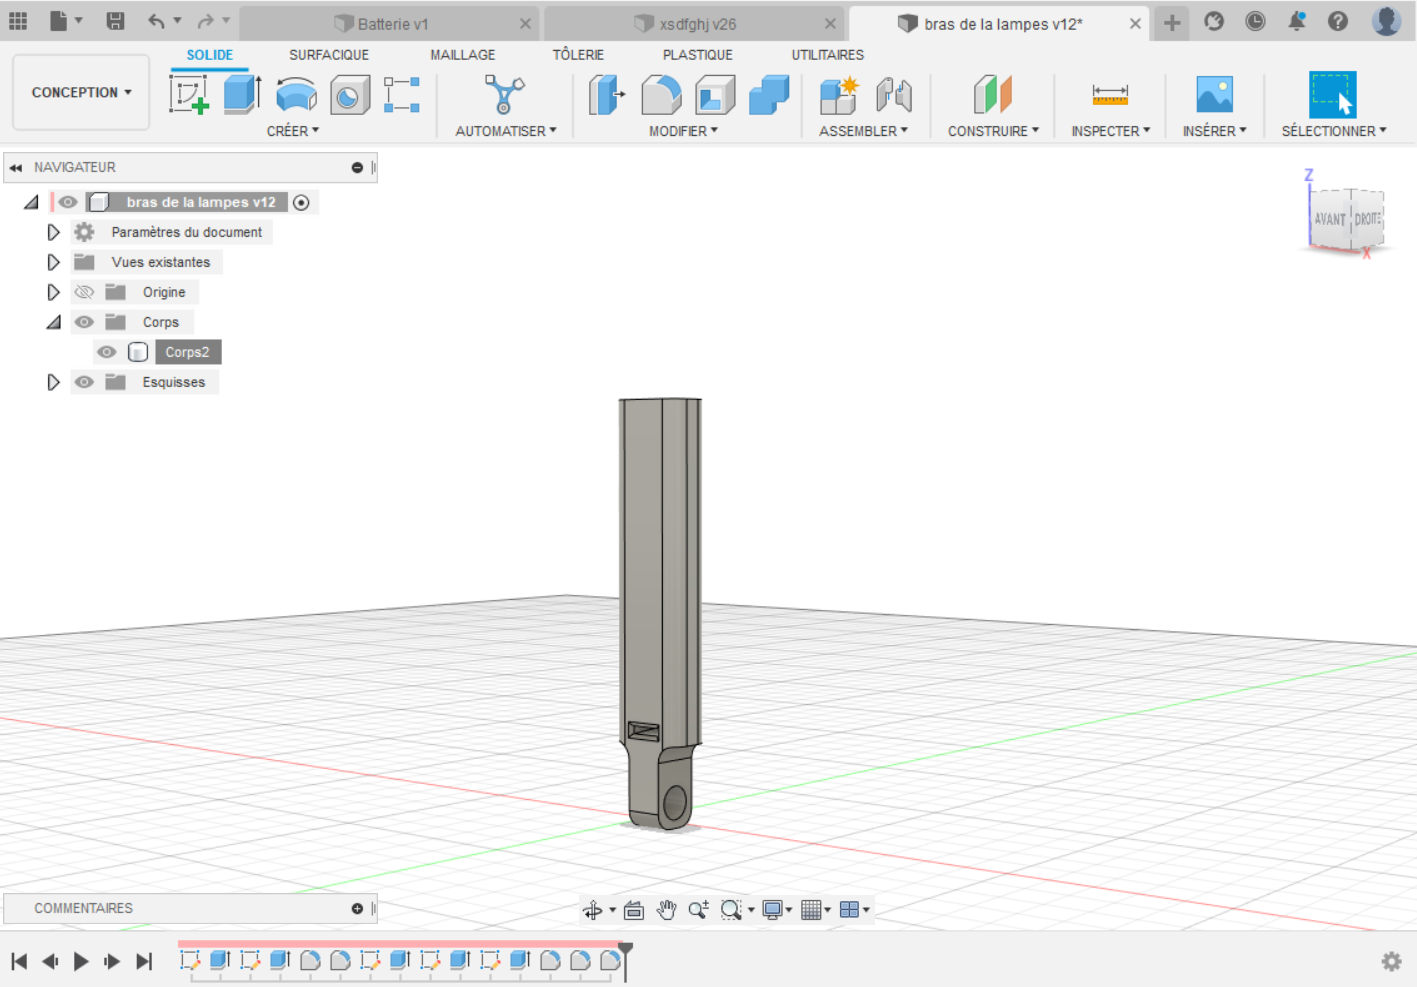Activate the bras de la lampes v12 radio button
Viewport: 1417px width, 987px height.
coord(301,202)
